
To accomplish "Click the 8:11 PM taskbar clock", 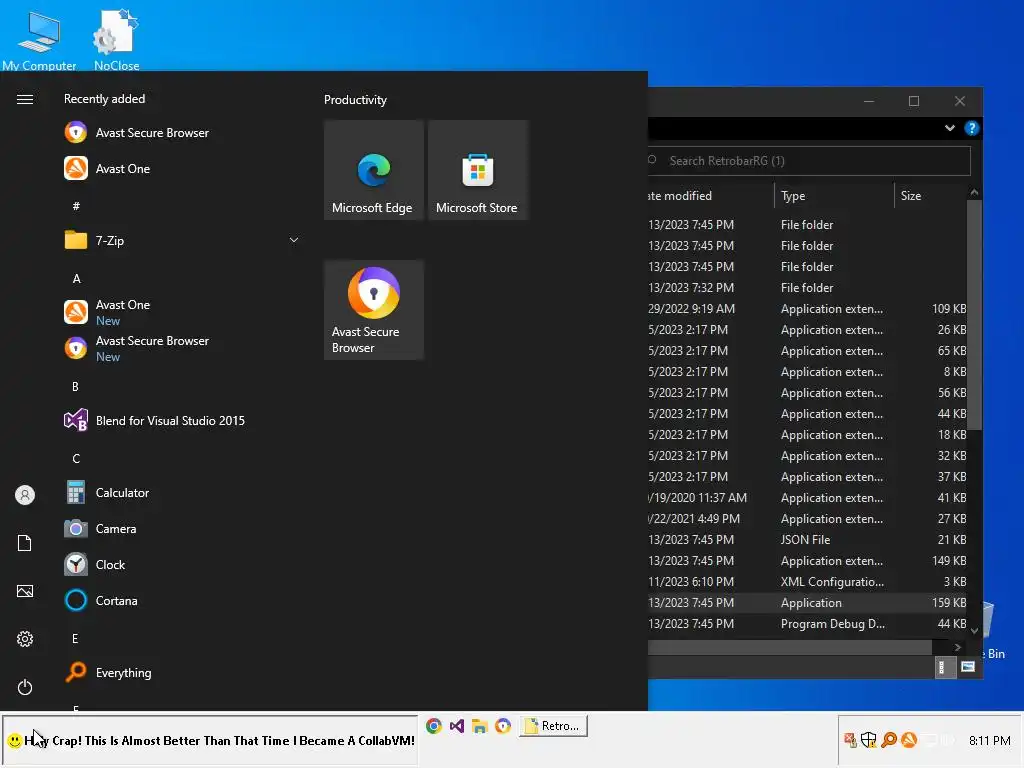I will click(x=989, y=741).
